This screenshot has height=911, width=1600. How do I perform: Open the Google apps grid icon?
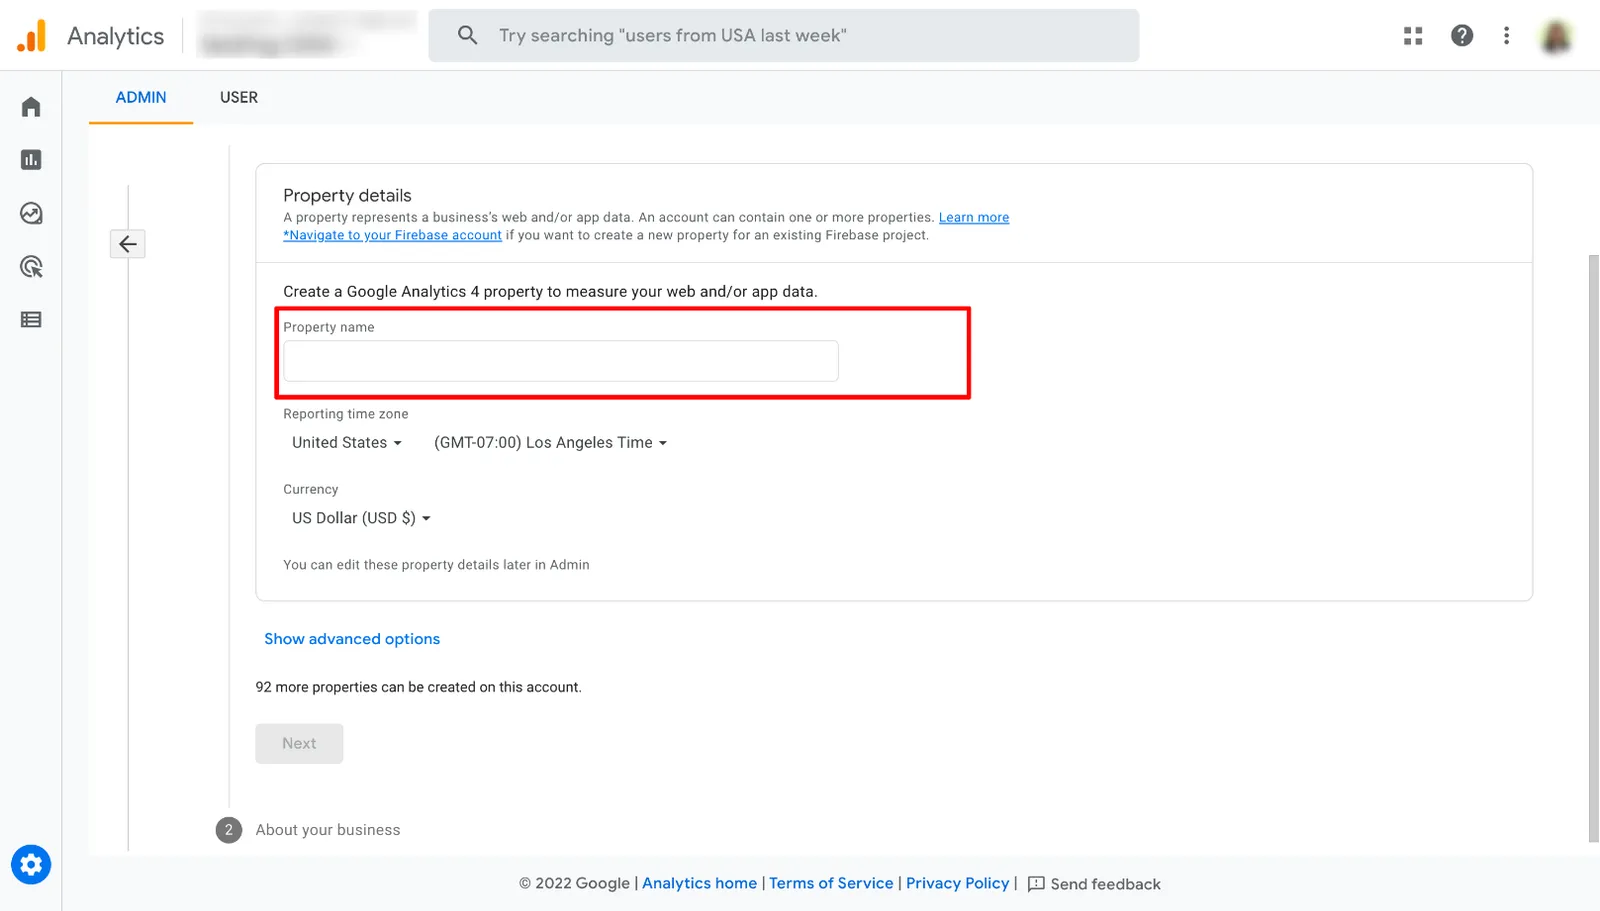coord(1413,36)
